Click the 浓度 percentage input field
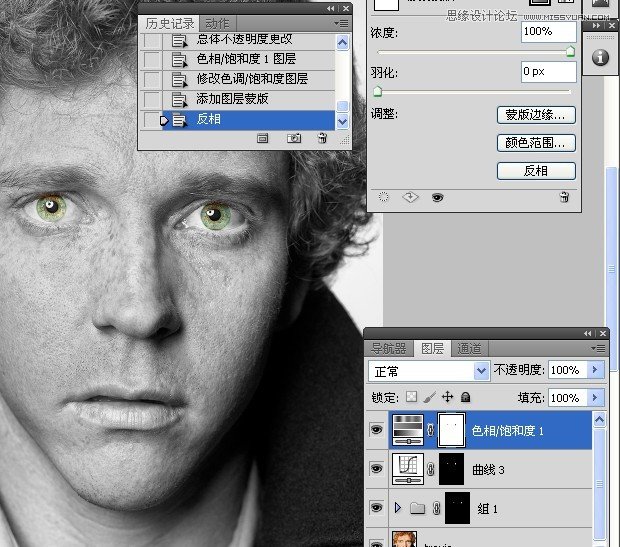Image resolution: width=620 pixels, height=547 pixels. point(549,31)
